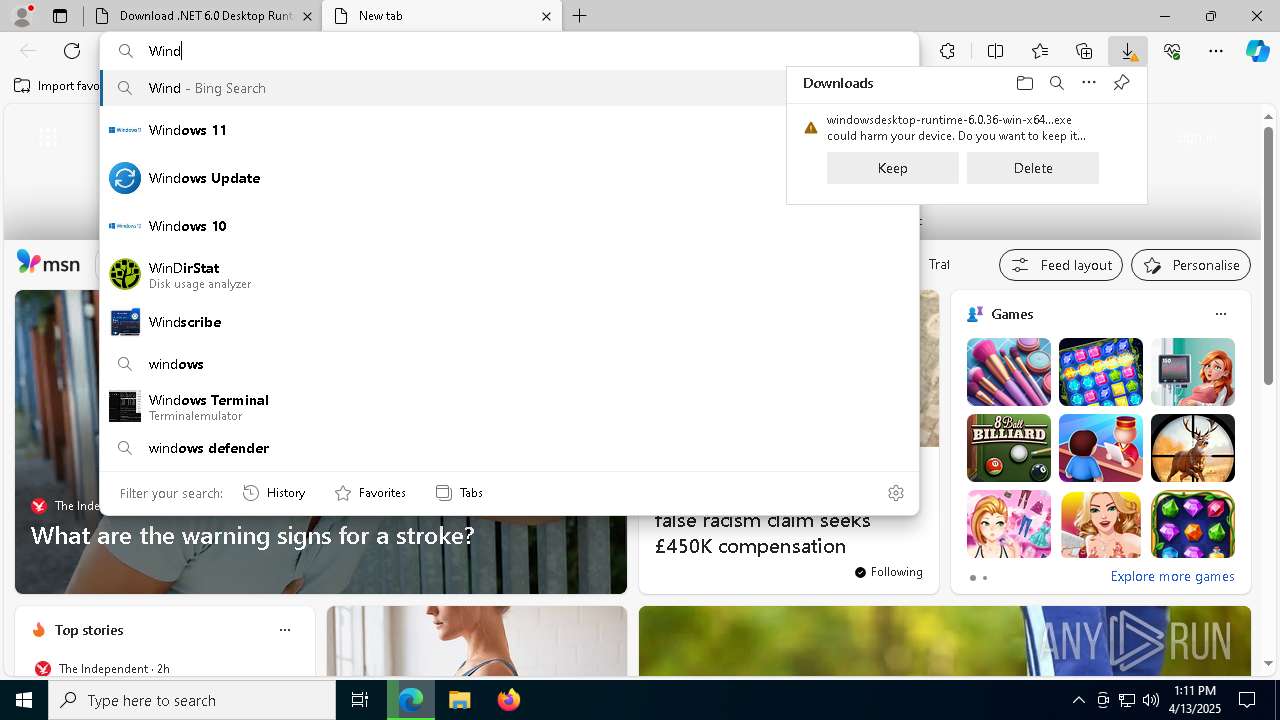Screen dimensions: 1280x720
Task: Switch to the New tab tab
Action: [444, 16]
